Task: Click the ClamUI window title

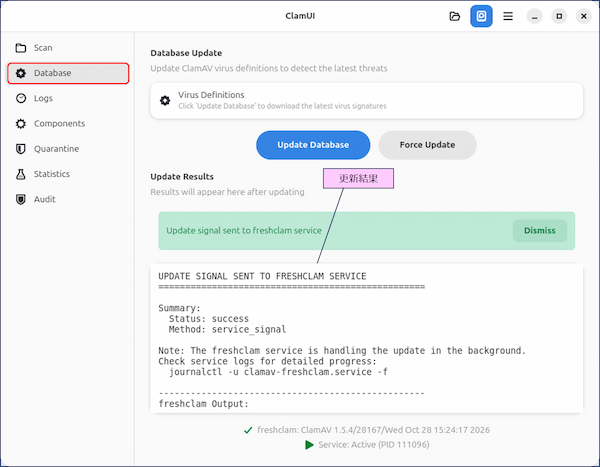Action: tap(300, 16)
